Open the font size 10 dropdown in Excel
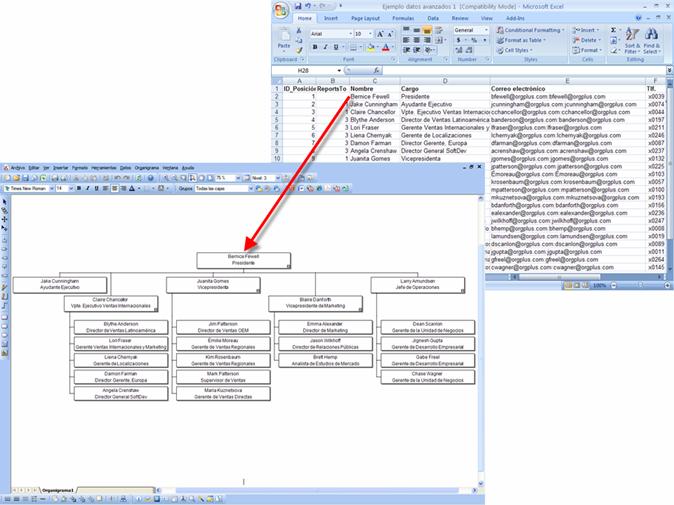This screenshot has width=674, height=505. click(371, 34)
